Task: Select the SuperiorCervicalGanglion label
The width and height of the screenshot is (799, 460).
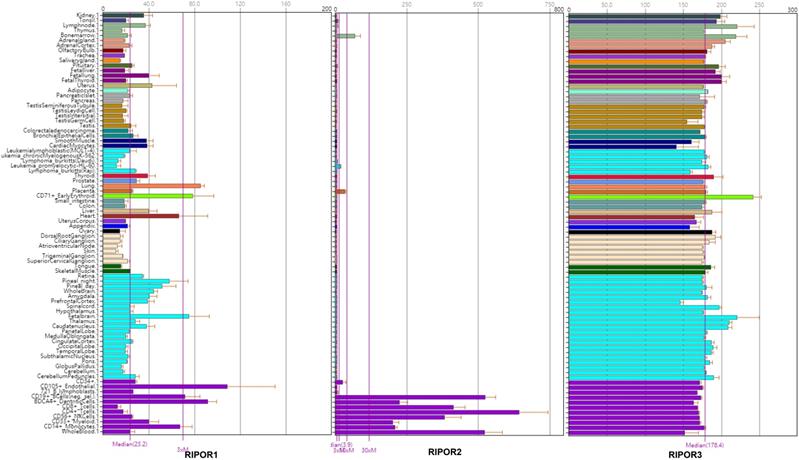Action: click(61, 261)
